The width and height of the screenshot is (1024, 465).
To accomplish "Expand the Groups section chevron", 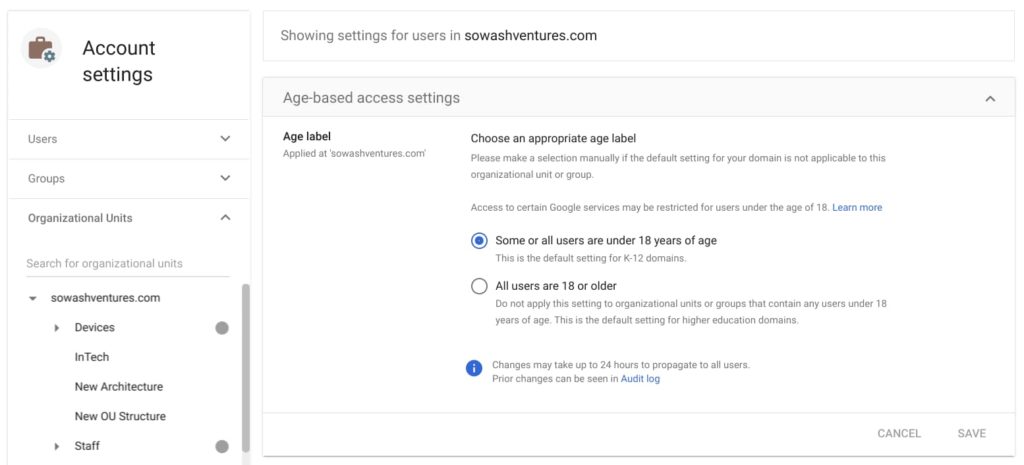I will tap(225, 178).
